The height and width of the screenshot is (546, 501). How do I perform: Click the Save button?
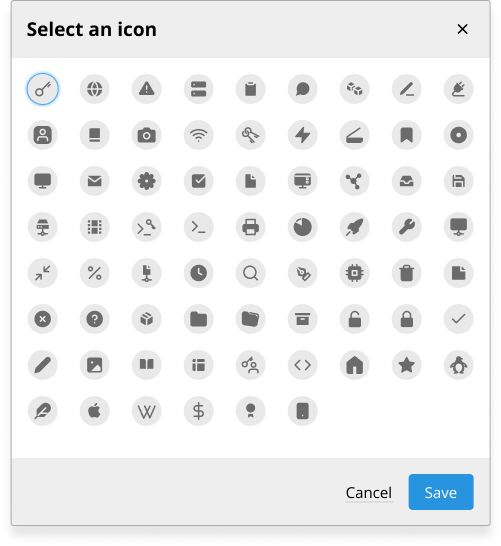pos(441,492)
